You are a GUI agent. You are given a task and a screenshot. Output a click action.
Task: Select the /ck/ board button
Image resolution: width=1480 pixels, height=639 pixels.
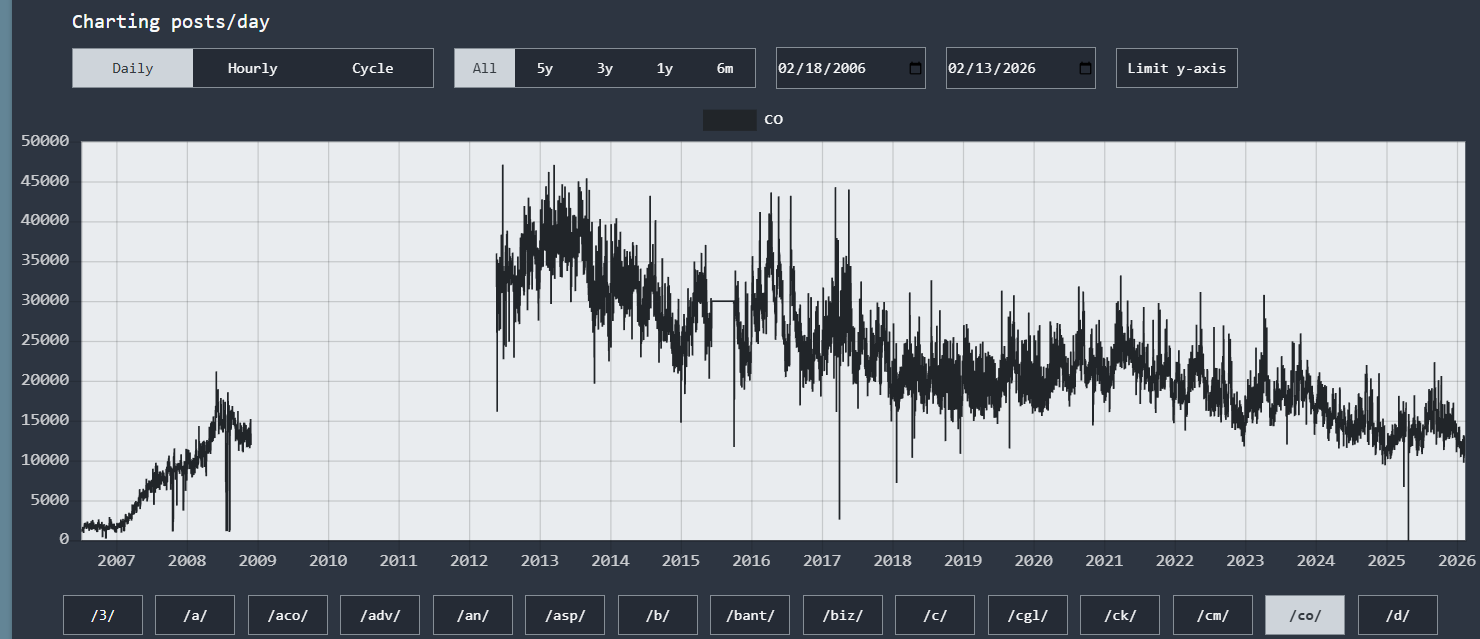[x=1120, y=615]
